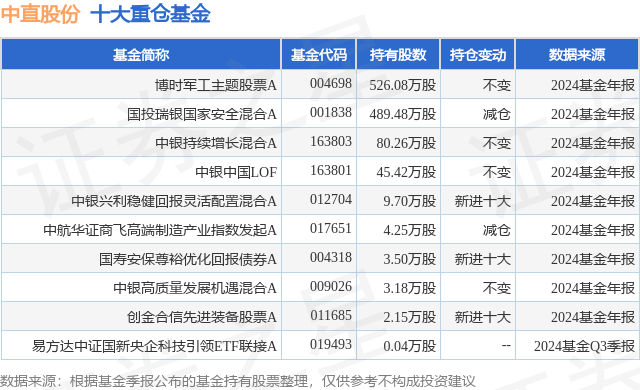This screenshot has width=640, height=390.
Task: Click 不变 in the 博时军工主题股票A row
Action: click(x=497, y=85)
